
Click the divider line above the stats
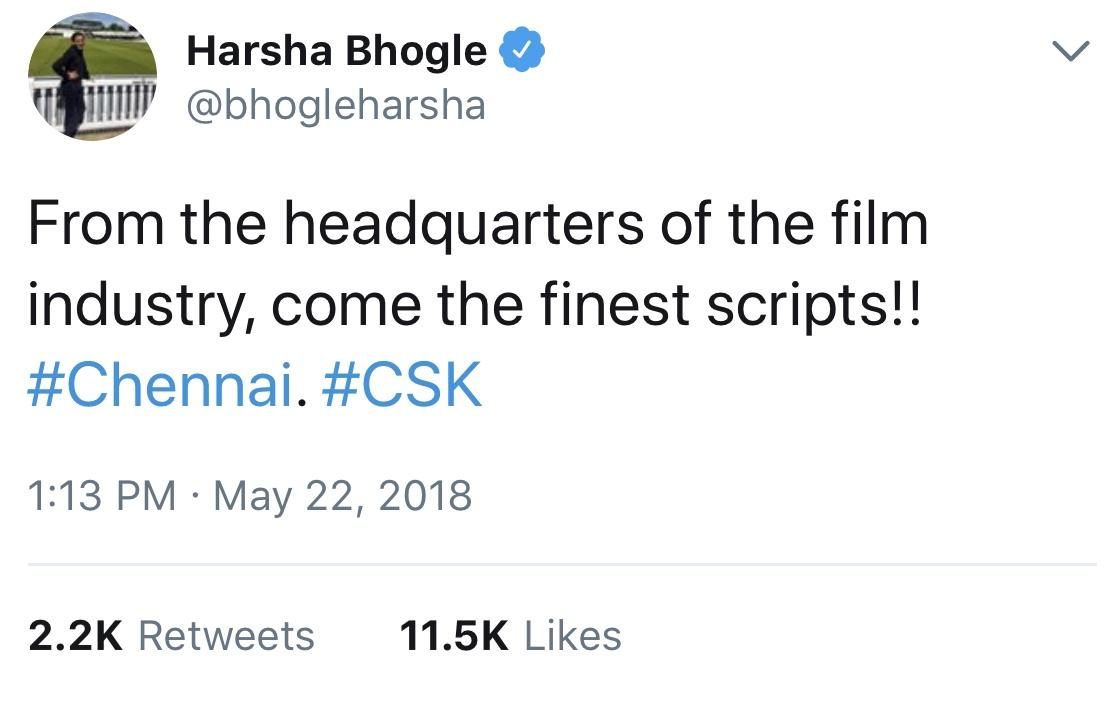562,565
